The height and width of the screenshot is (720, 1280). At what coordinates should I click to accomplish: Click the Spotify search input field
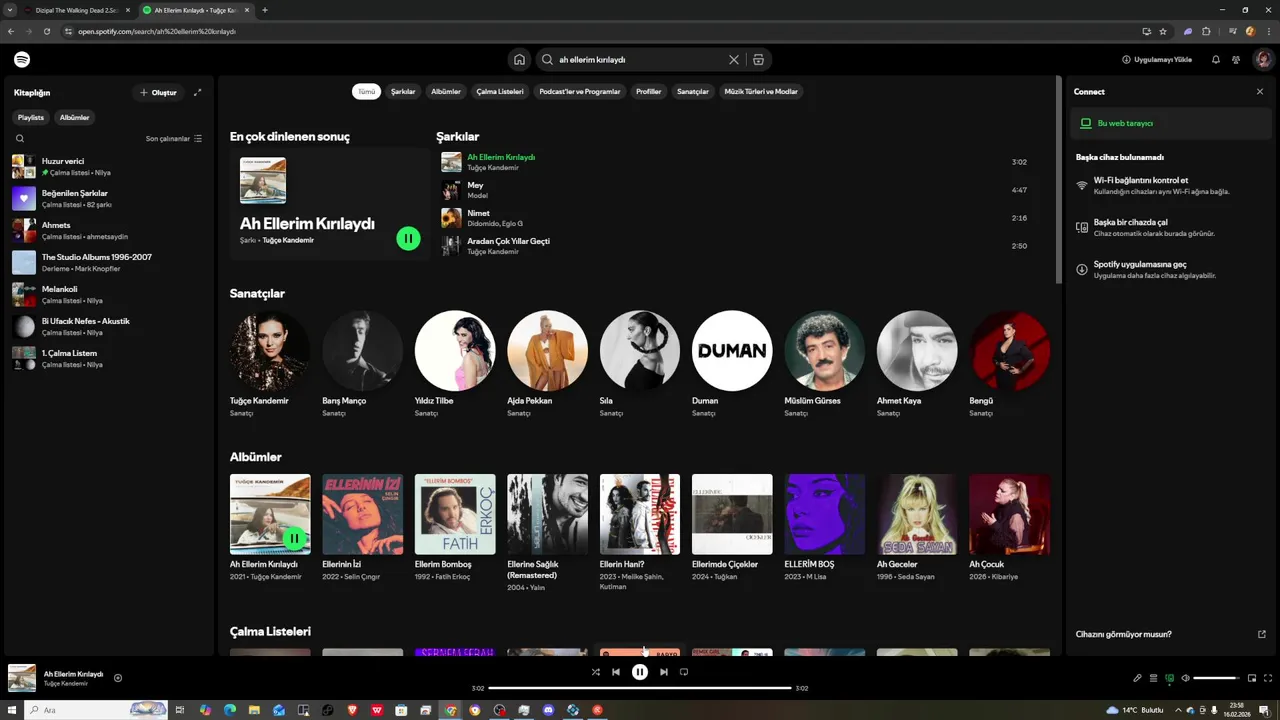[641, 59]
